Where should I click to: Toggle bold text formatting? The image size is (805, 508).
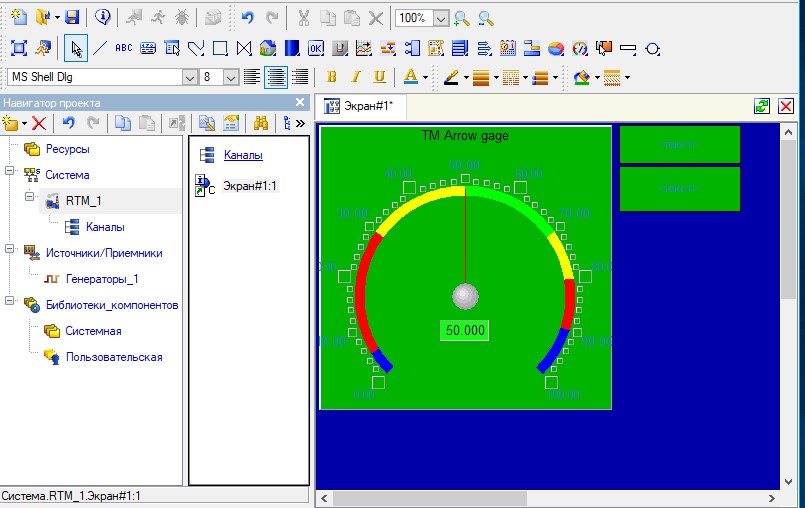(332, 77)
